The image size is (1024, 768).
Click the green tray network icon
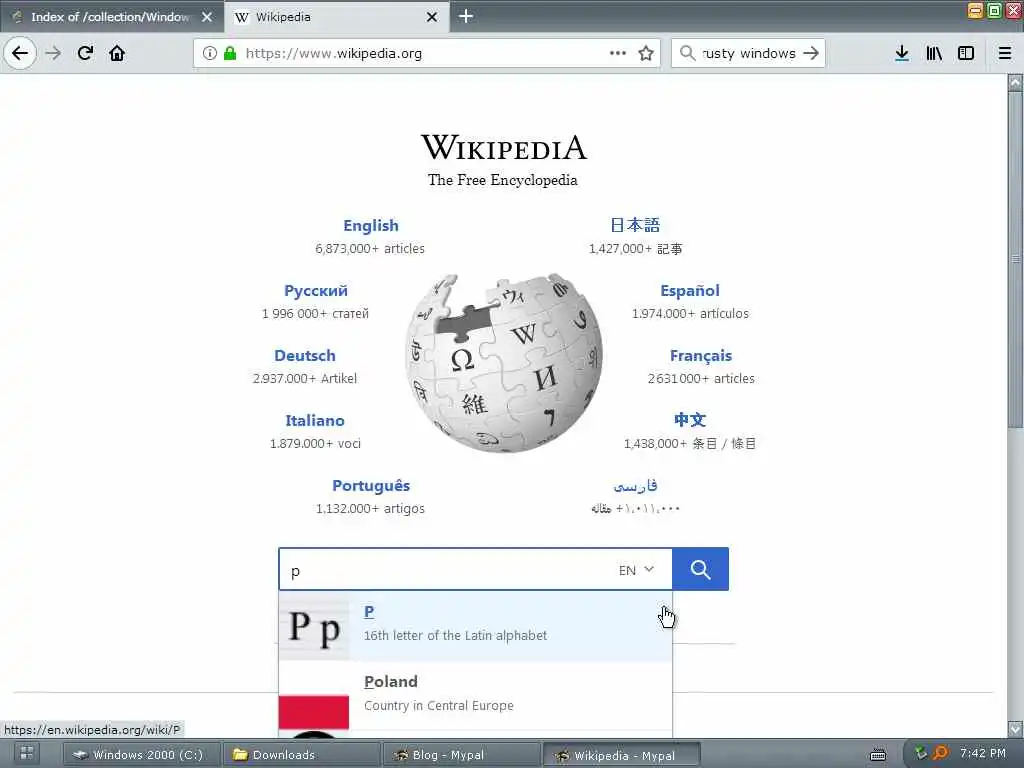pos(921,754)
